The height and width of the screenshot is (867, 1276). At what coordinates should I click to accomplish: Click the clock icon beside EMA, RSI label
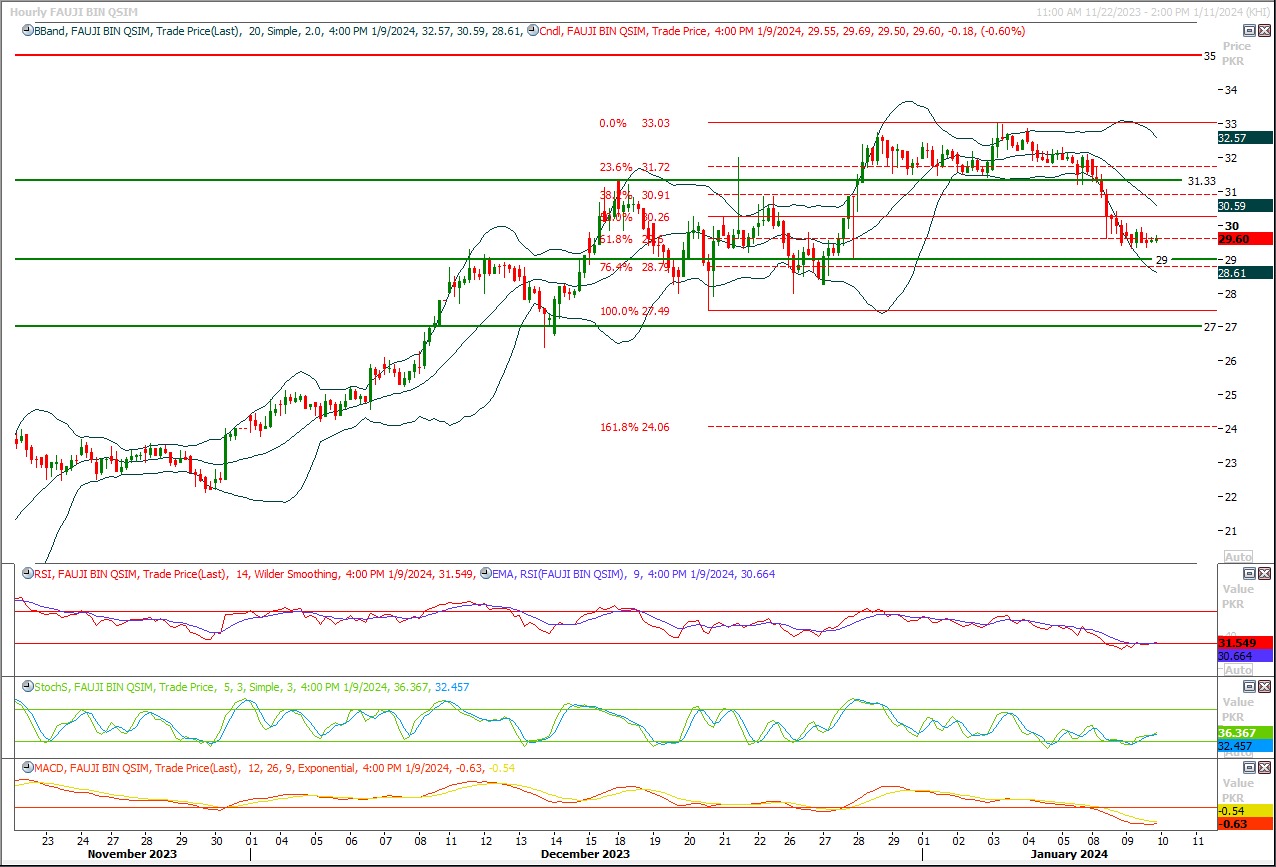point(485,574)
